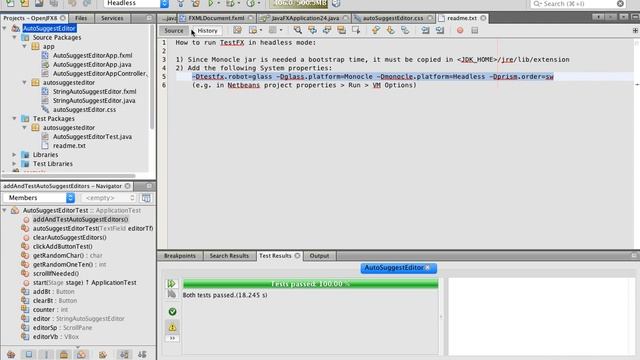
Task: Click Next Bookmark icon in editor toolbar
Action: click(x=390, y=30)
